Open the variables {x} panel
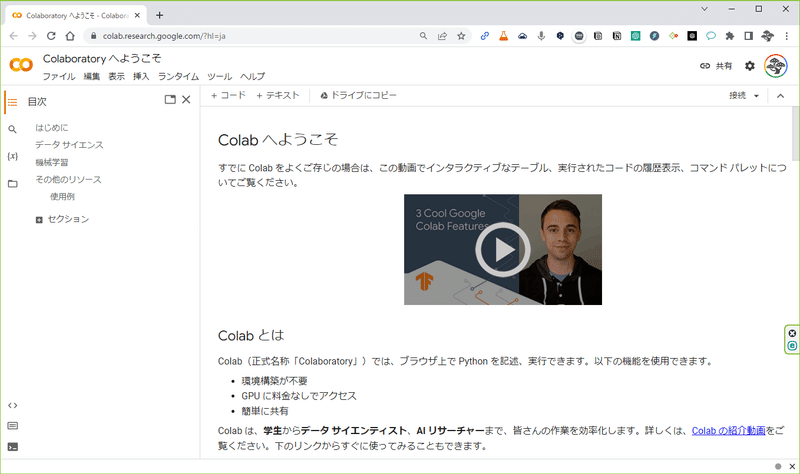 click(x=13, y=156)
